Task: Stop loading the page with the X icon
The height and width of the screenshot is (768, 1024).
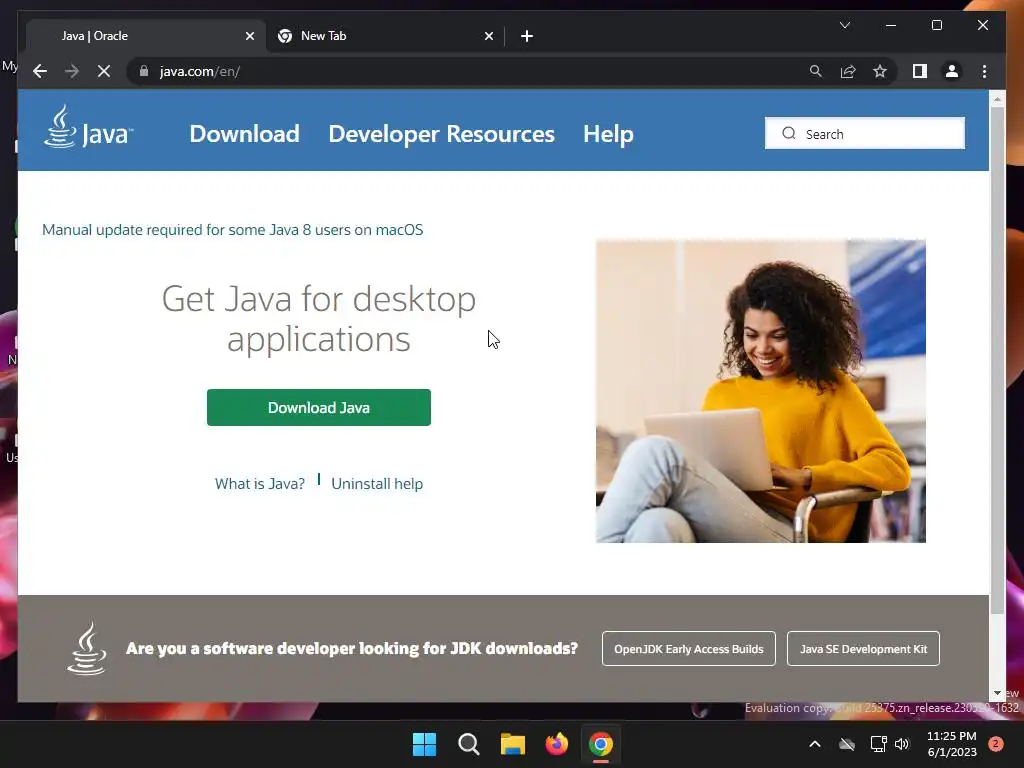Action: coord(104,71)
